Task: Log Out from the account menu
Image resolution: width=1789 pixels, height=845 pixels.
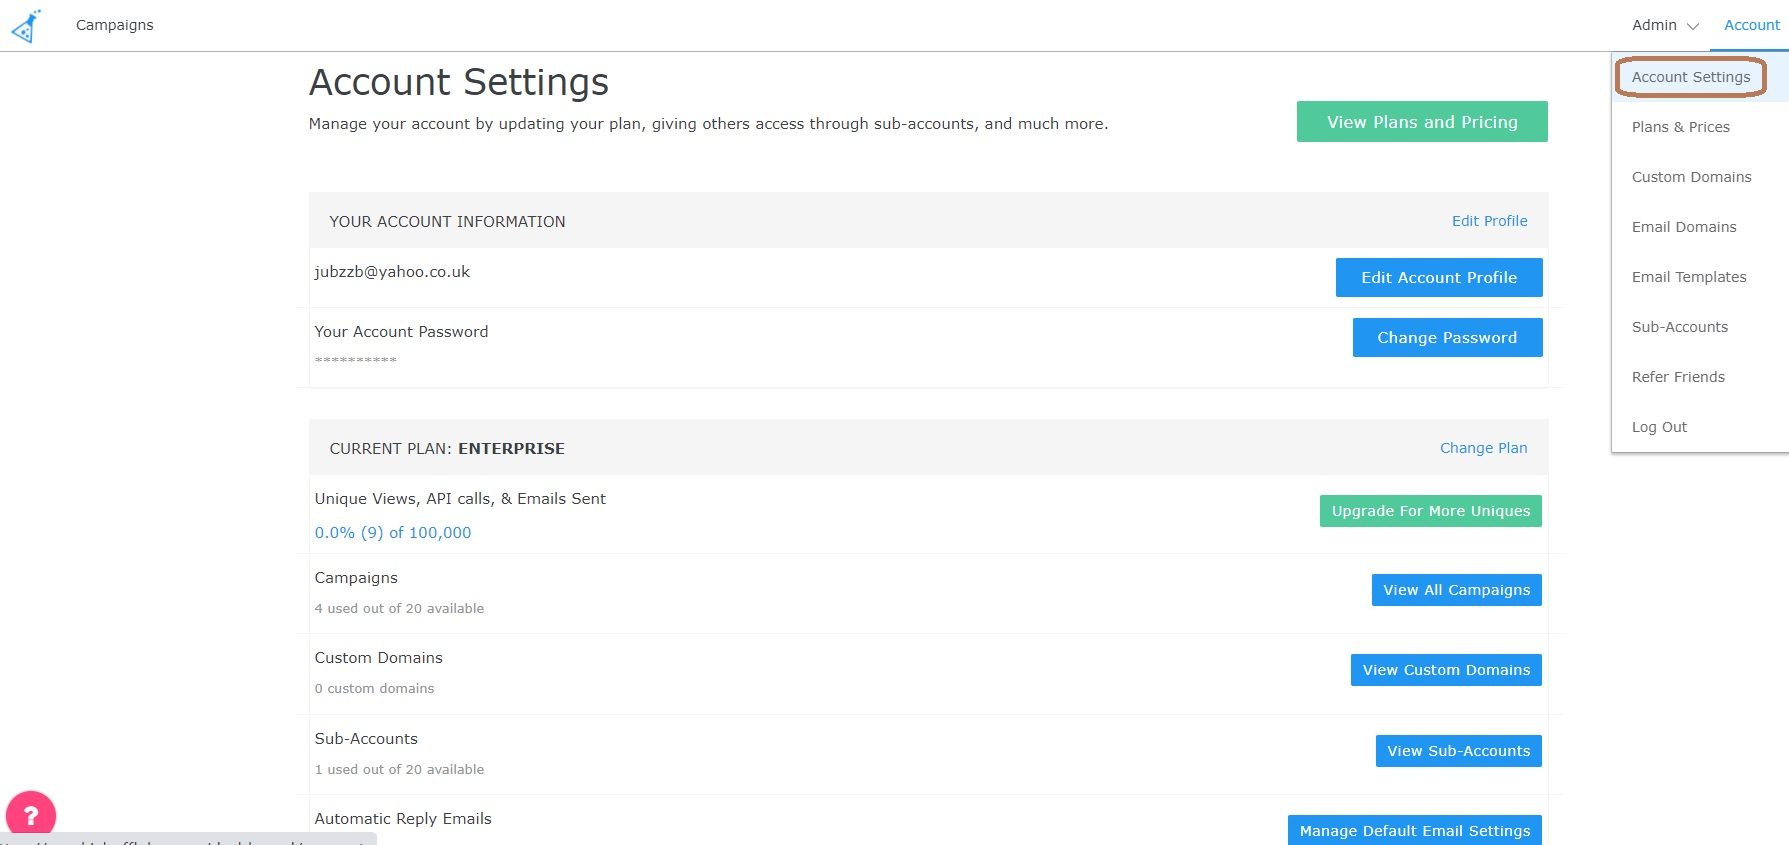Action: (1658, 427)
